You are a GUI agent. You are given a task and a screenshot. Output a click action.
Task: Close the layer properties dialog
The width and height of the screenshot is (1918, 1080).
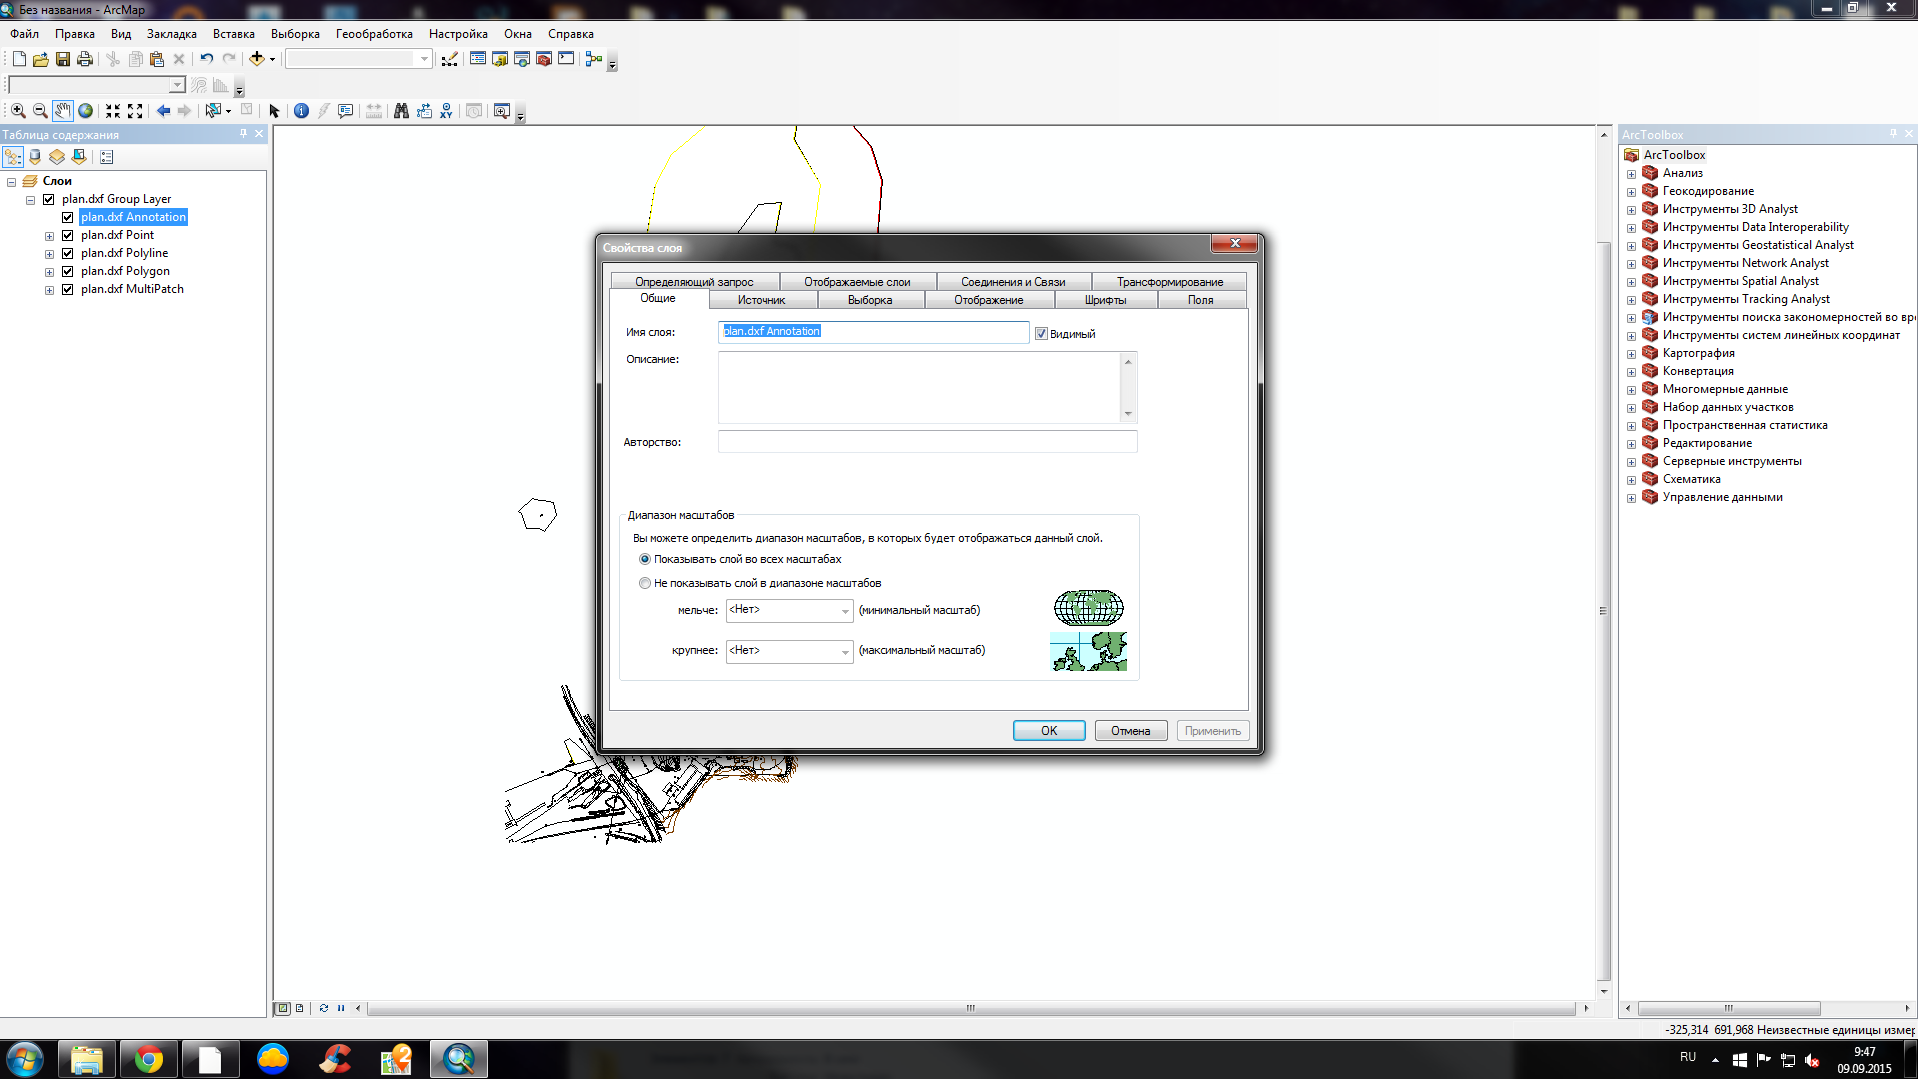pos(1235,244)
